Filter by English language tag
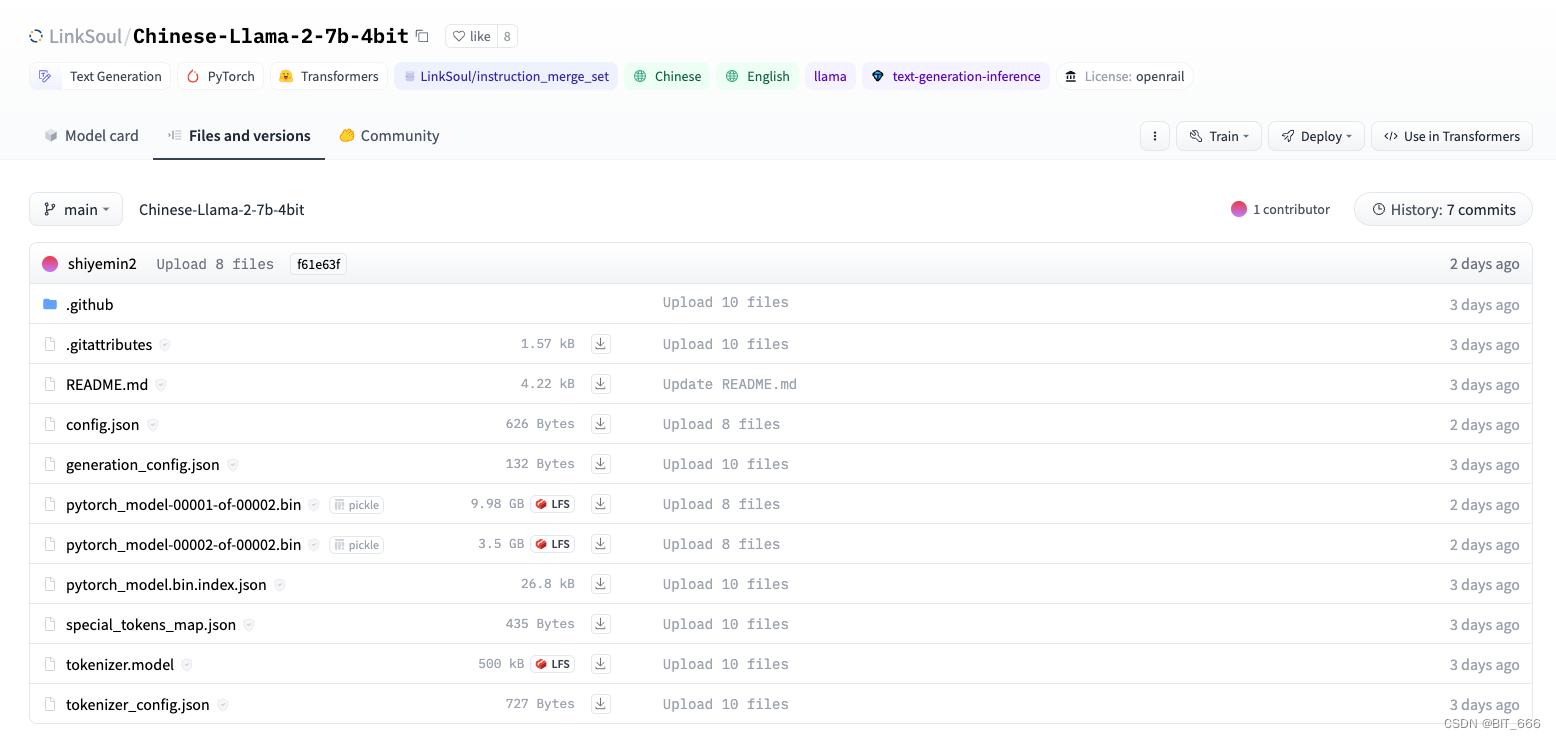This screenshot has height=739, width=1556. click(x=757, y=76)
